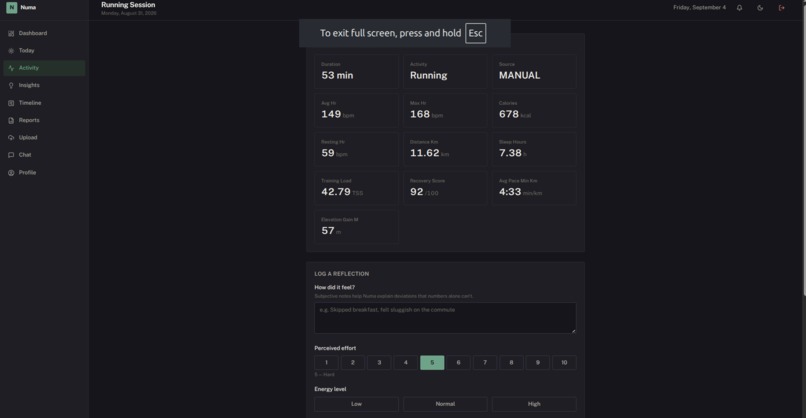Image resolution: width=806 pixels, height=418 pixels.
Task: Open the Insights section
Action: (44, 85)
